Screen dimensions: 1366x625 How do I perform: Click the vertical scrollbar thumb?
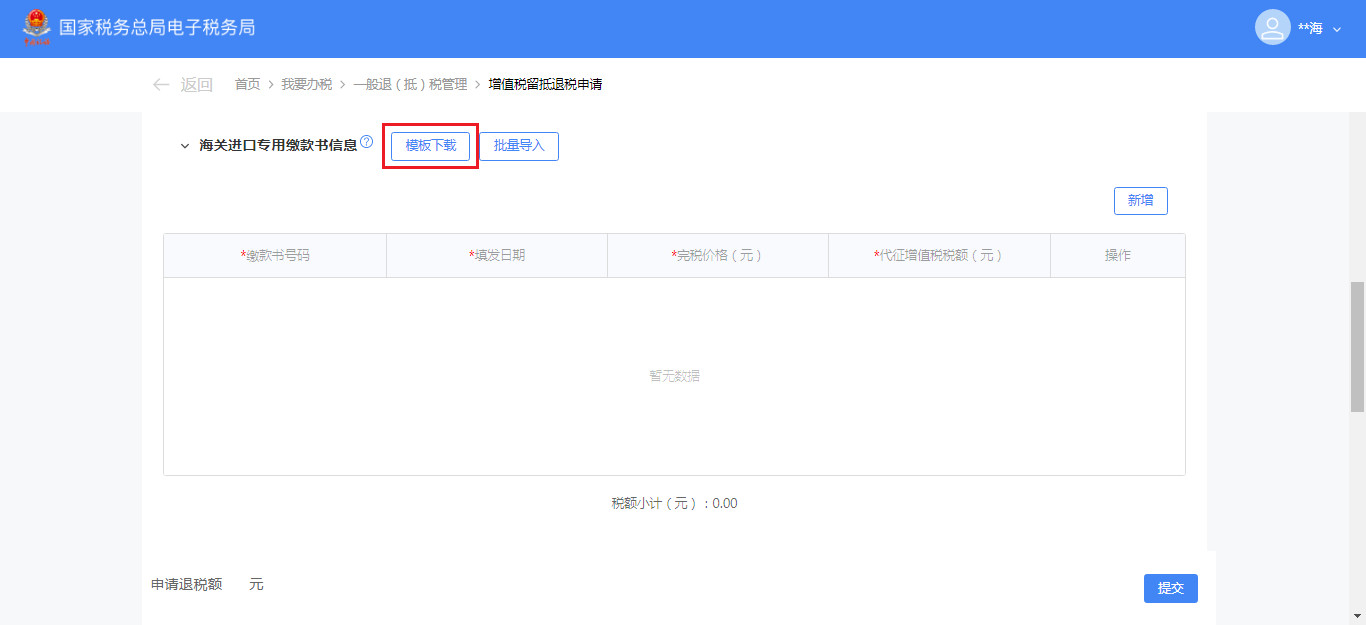(1357, 346)
